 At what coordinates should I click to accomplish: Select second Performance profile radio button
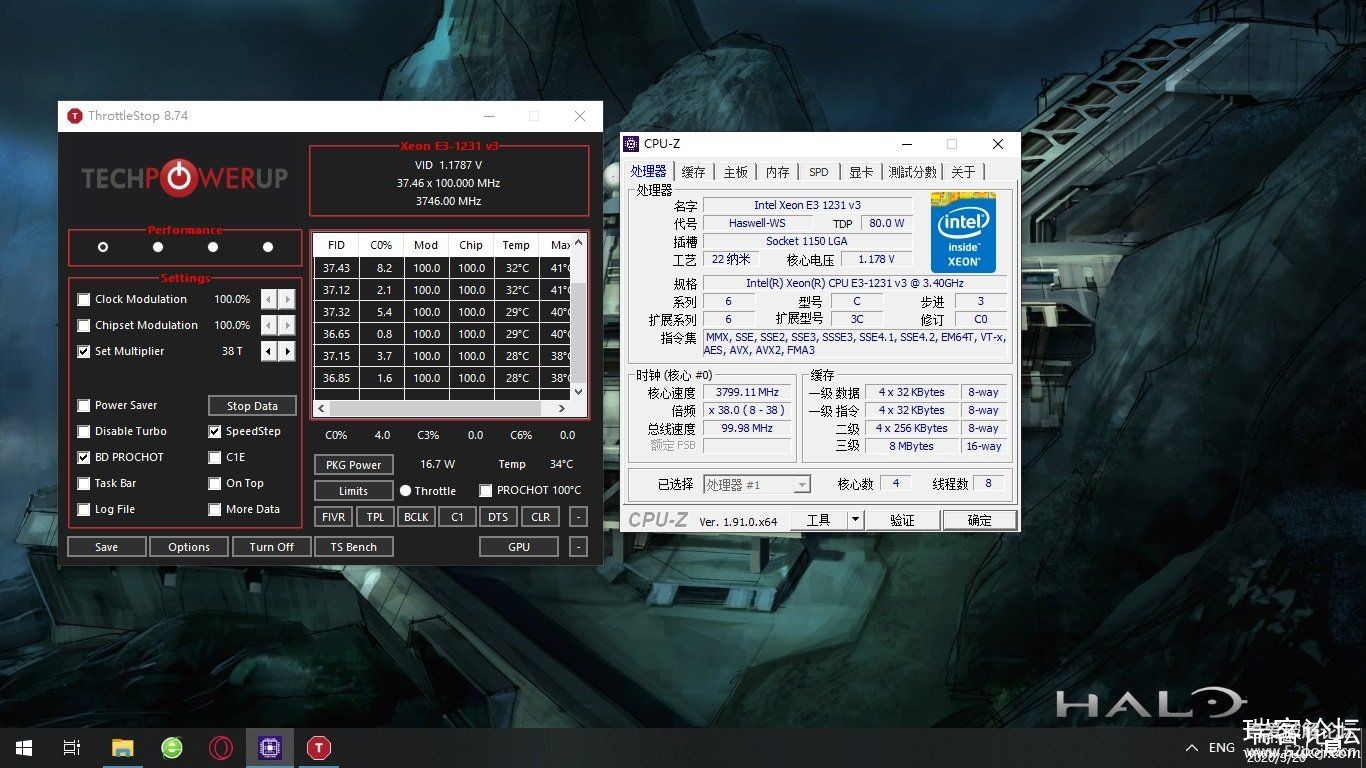pos(158,247)
